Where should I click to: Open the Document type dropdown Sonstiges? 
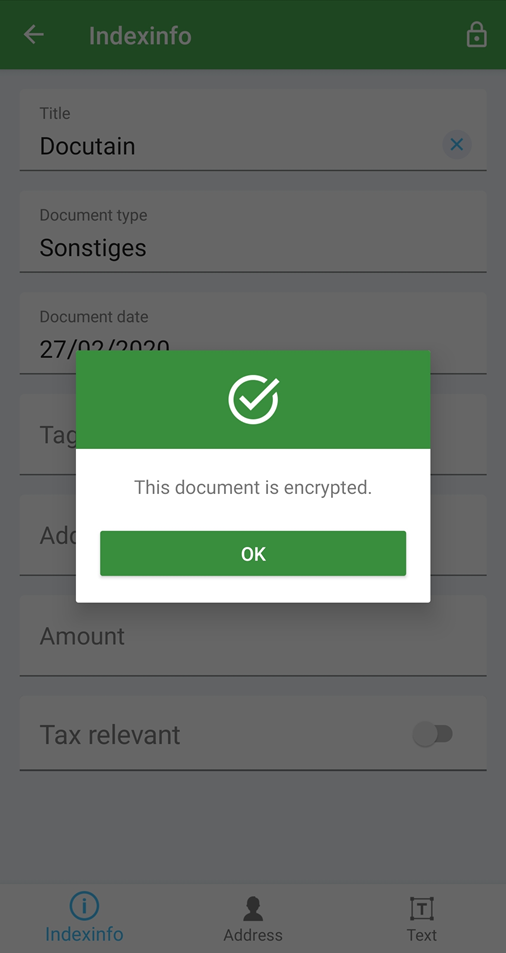coord(253,232)
